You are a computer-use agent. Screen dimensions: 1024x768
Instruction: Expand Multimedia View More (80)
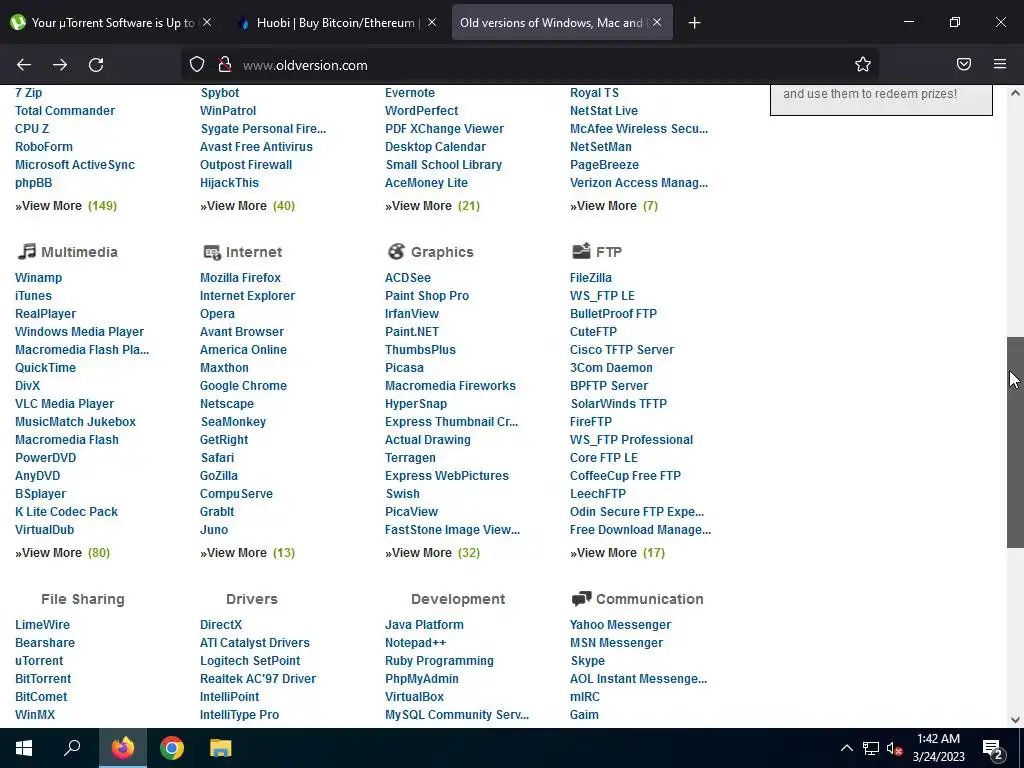(x=63, y=552)
